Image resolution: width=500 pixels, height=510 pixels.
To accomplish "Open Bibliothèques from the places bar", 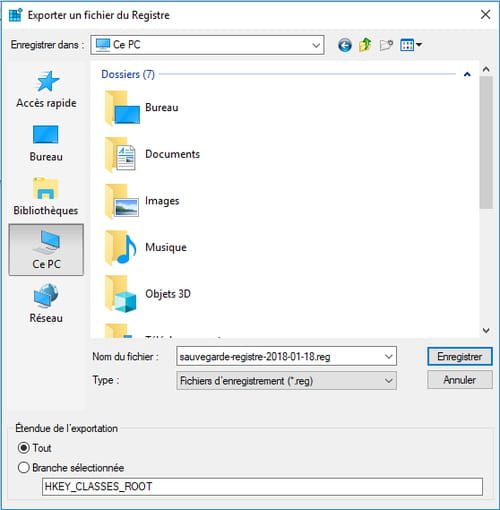I will click(x=46, y=197).
